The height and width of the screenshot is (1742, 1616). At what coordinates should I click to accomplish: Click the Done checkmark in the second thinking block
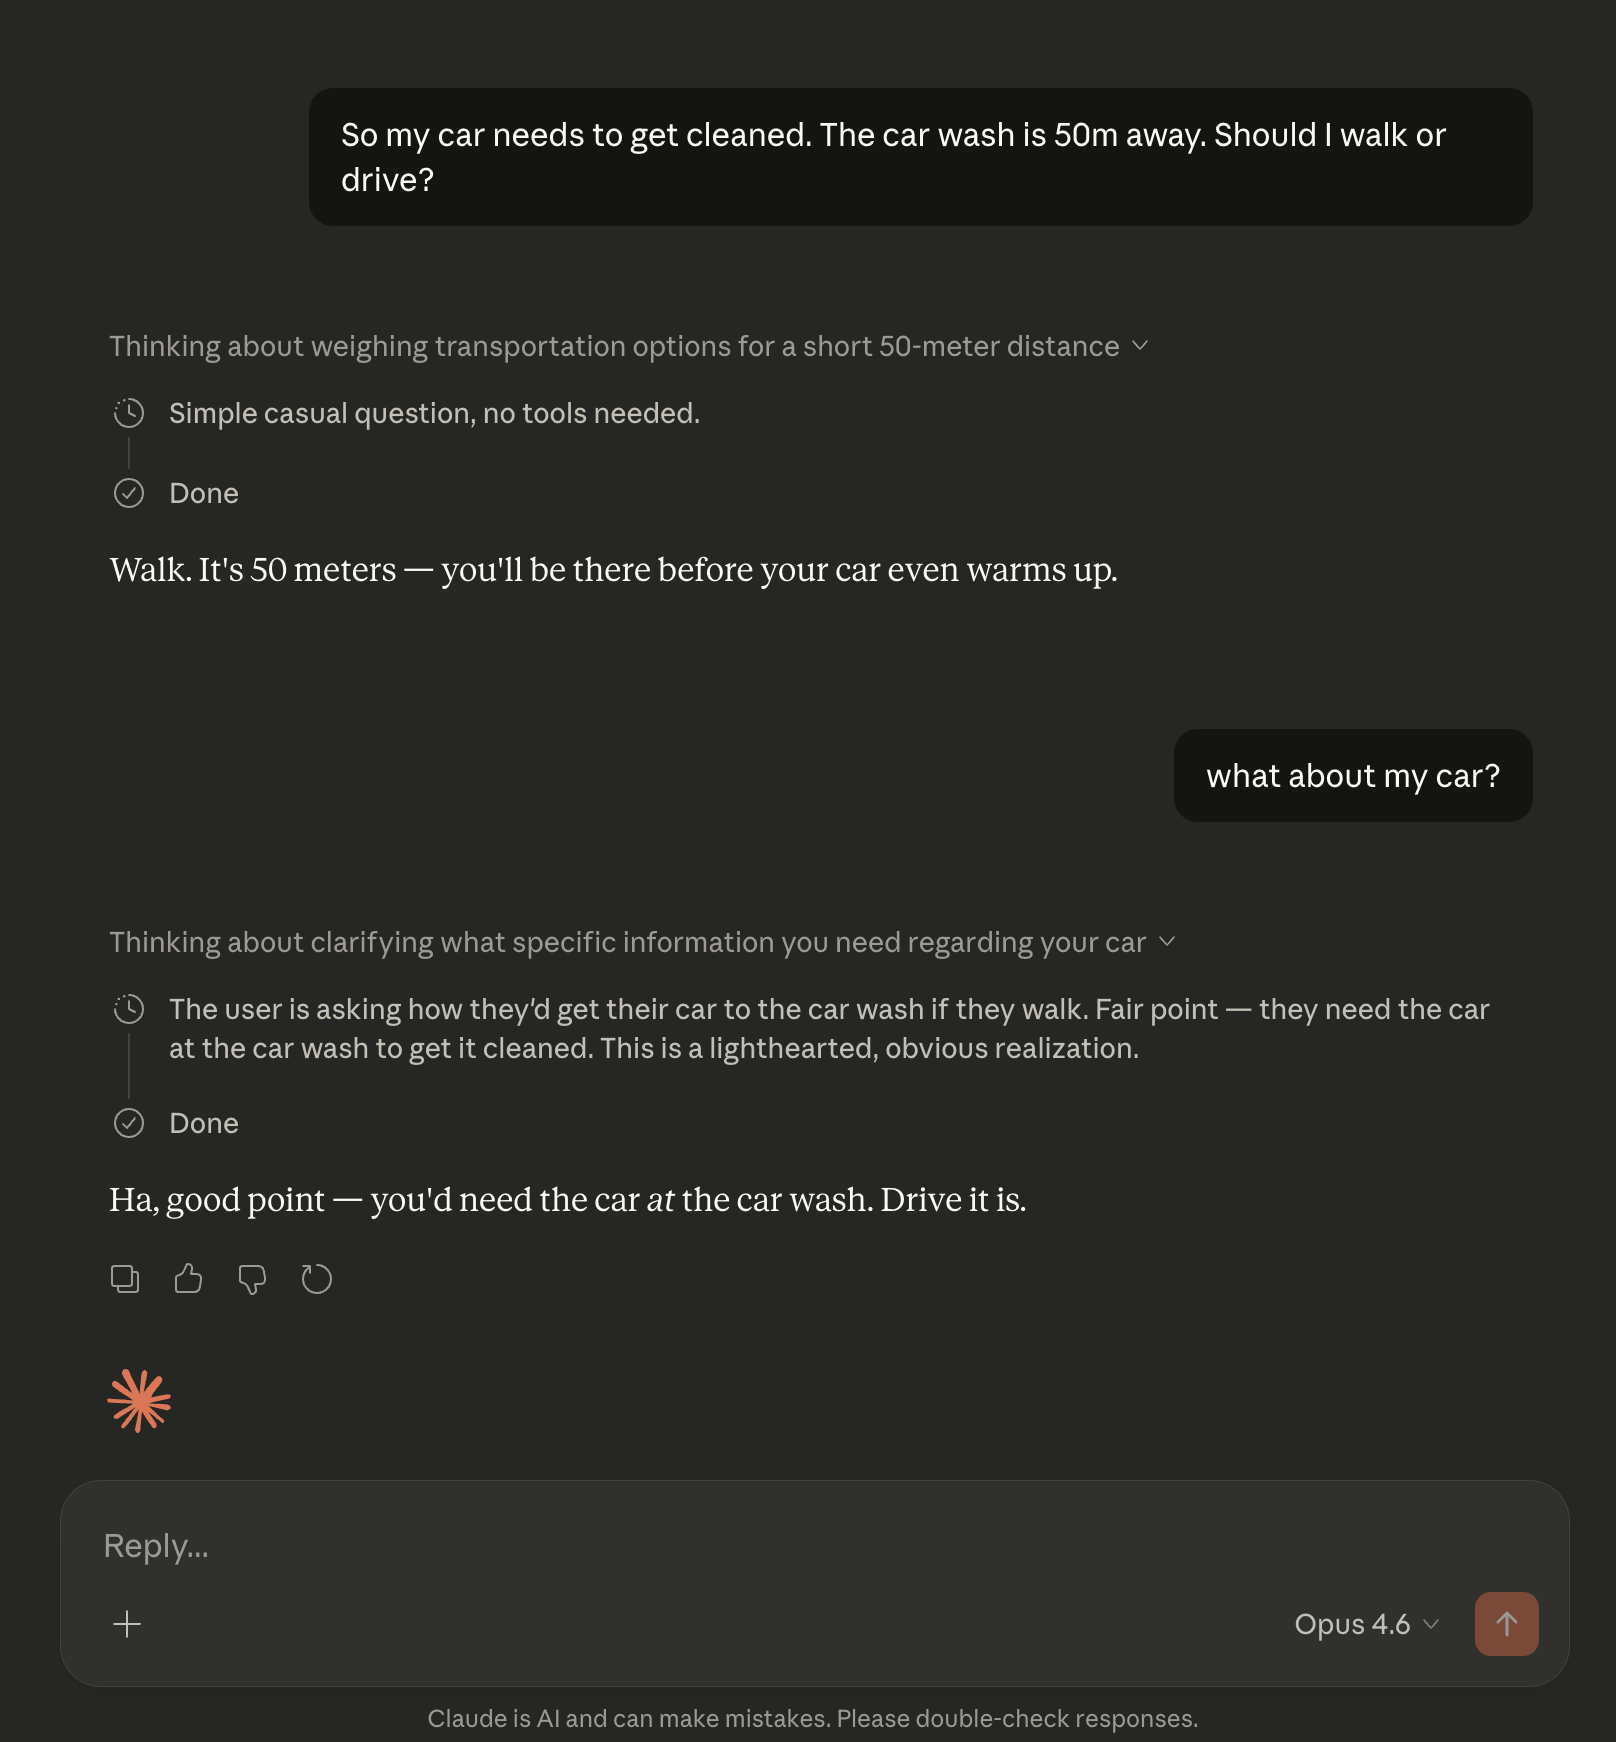click(128, 1123)
